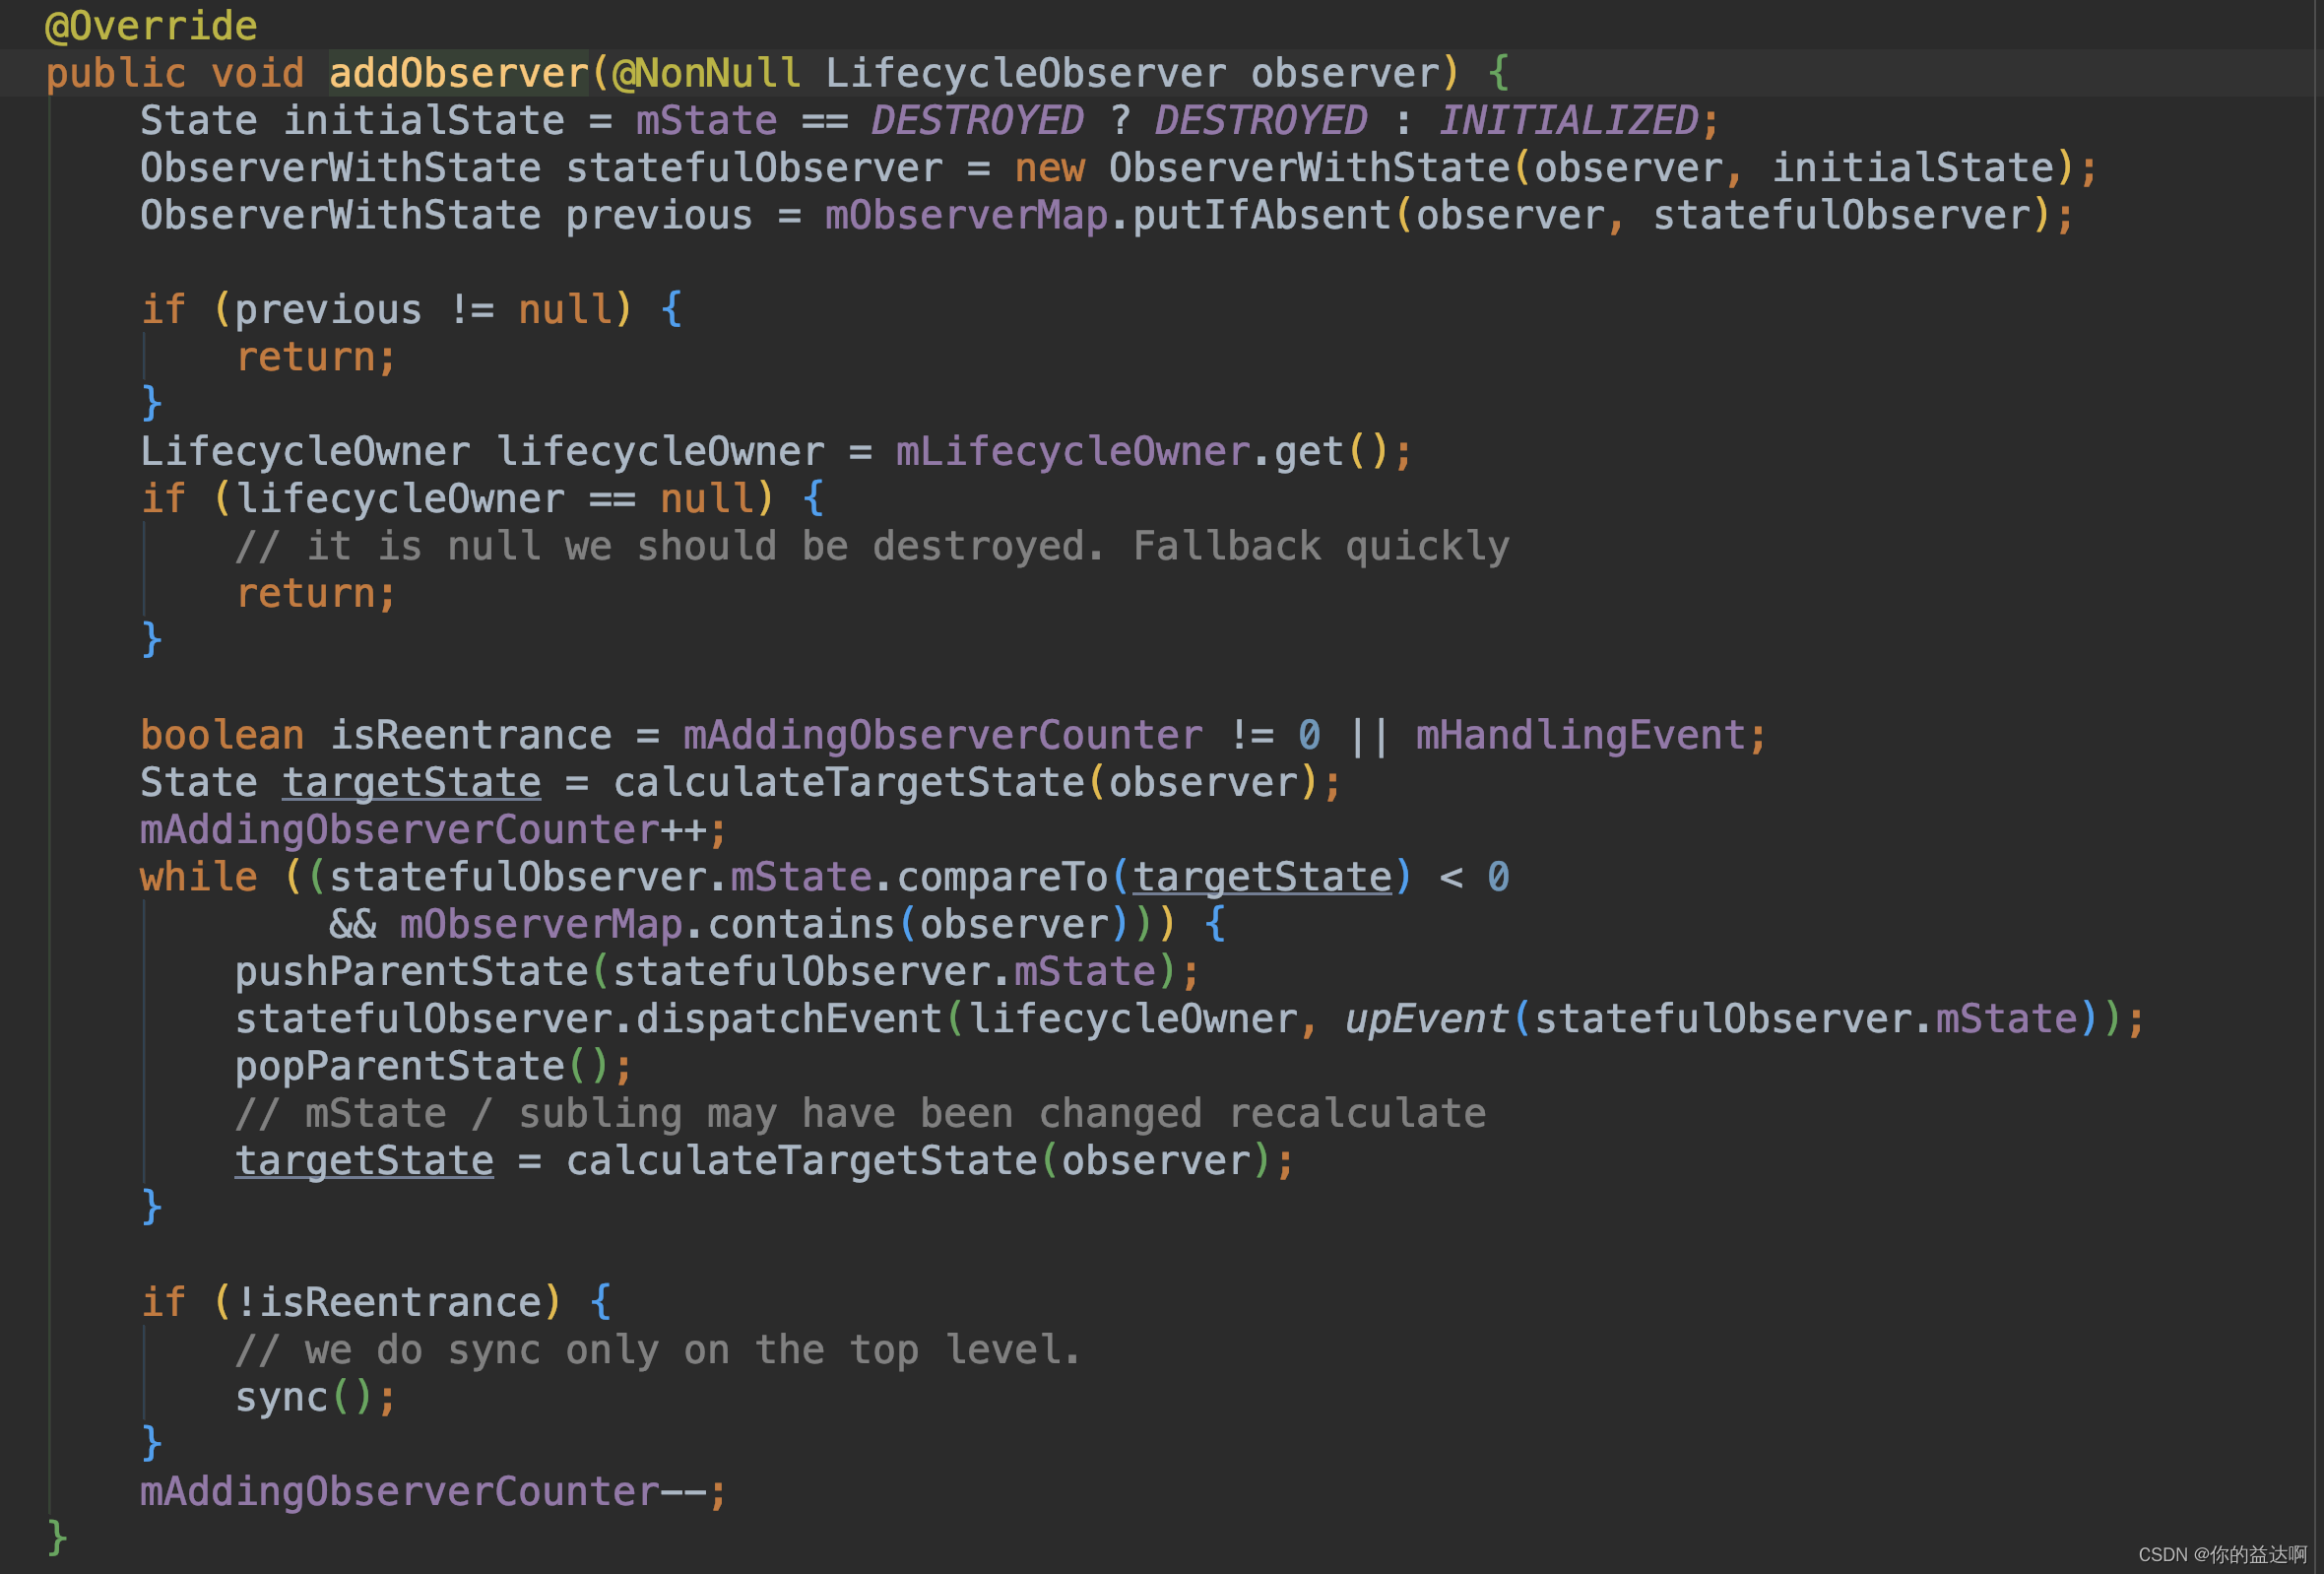Image resolution: width=2324 pixels, height=1574 pixels.
Task: Click the mHandlingEvent field
Action: pos(1579,735)
